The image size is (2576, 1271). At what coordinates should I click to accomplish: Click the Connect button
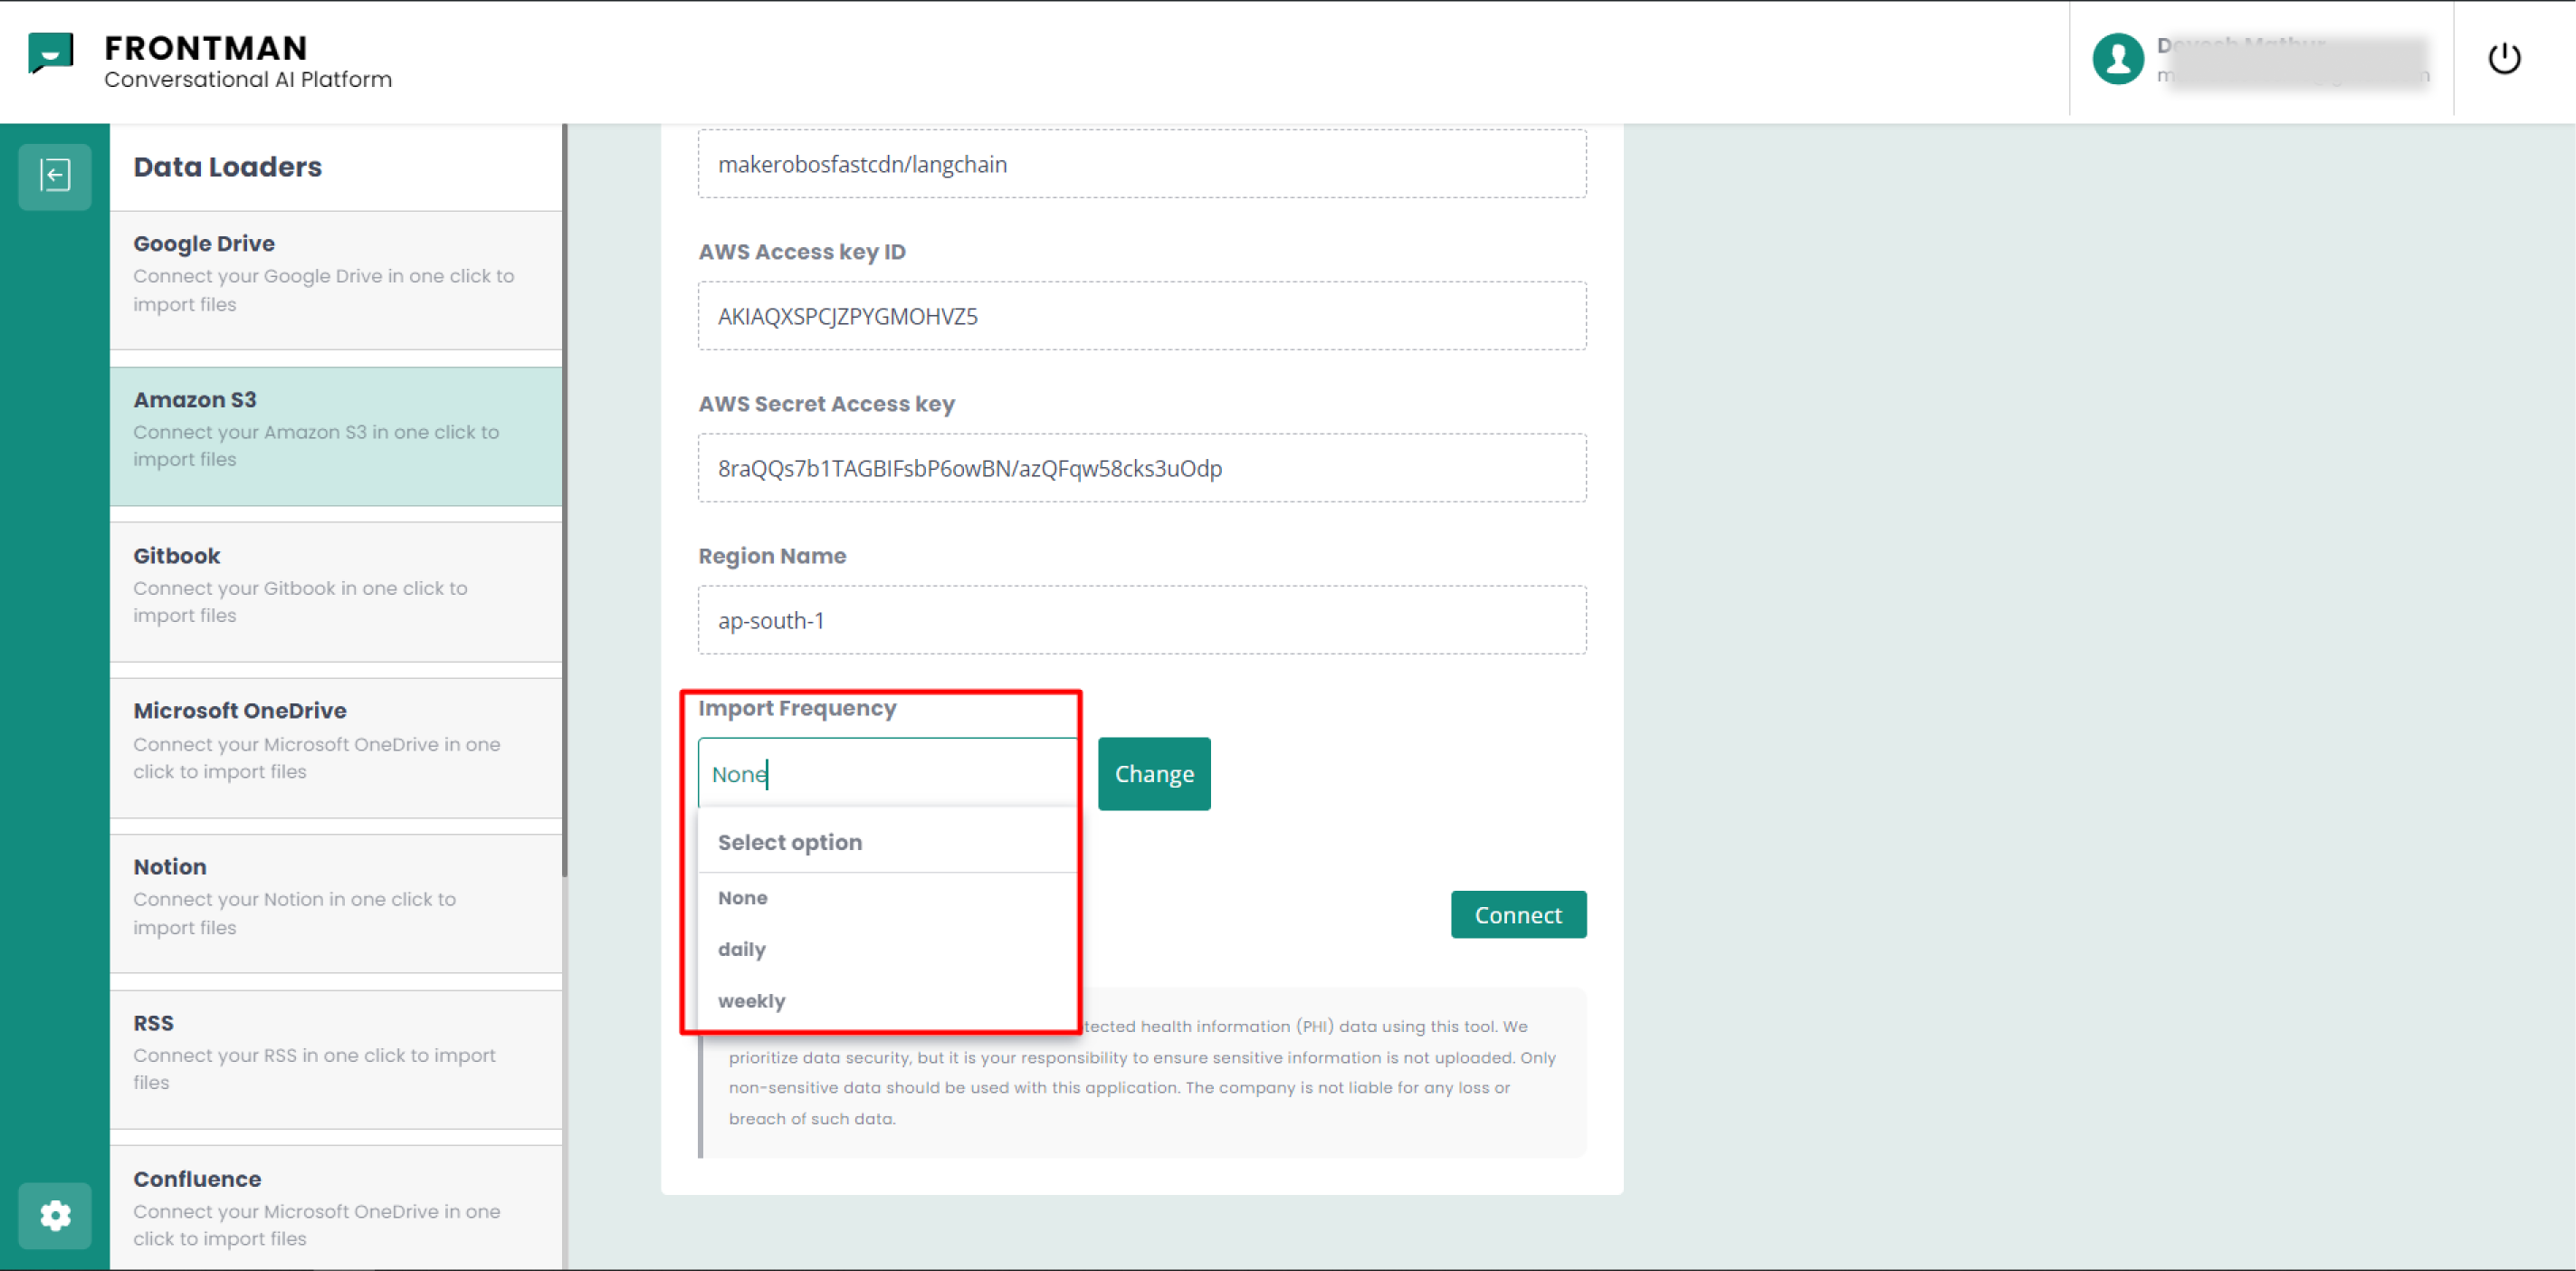1518,915
